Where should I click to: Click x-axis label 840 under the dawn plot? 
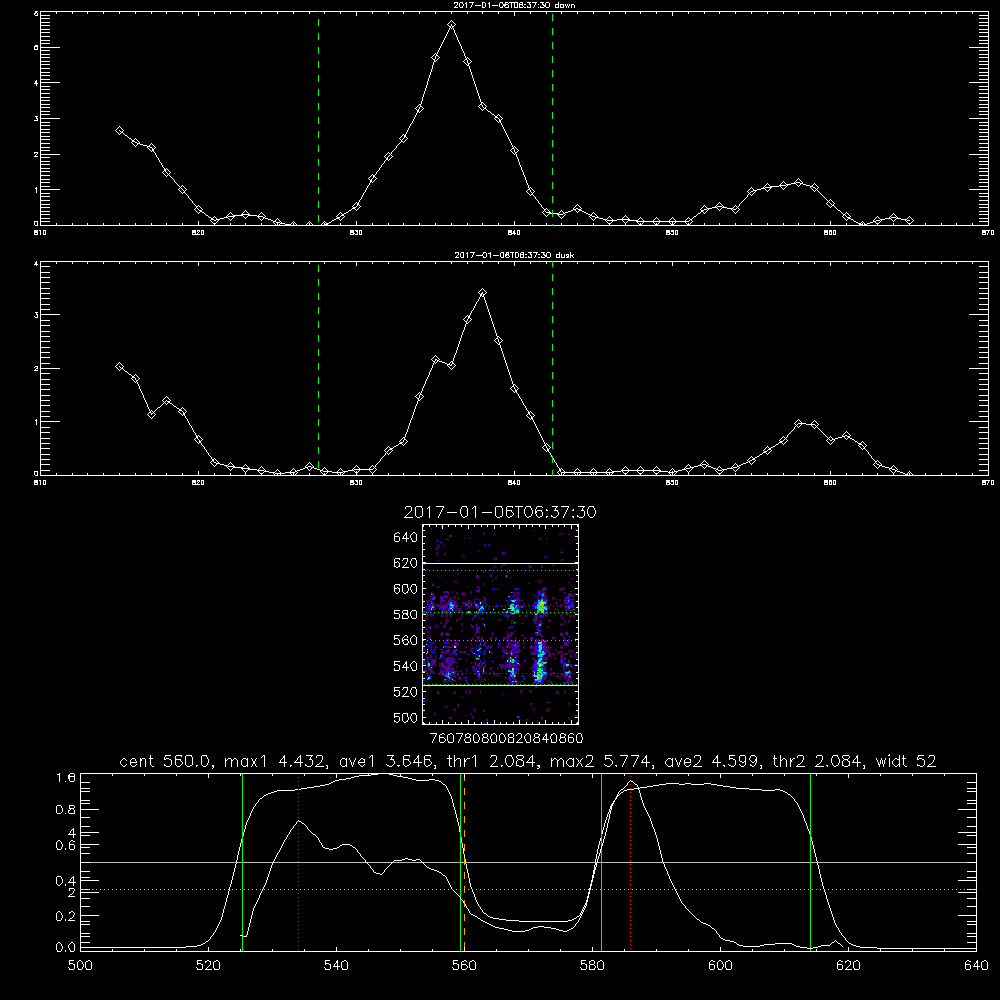pos(514,233)
